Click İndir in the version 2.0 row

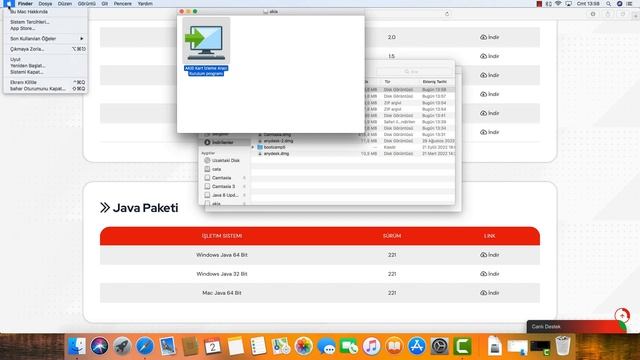(489, 37)
